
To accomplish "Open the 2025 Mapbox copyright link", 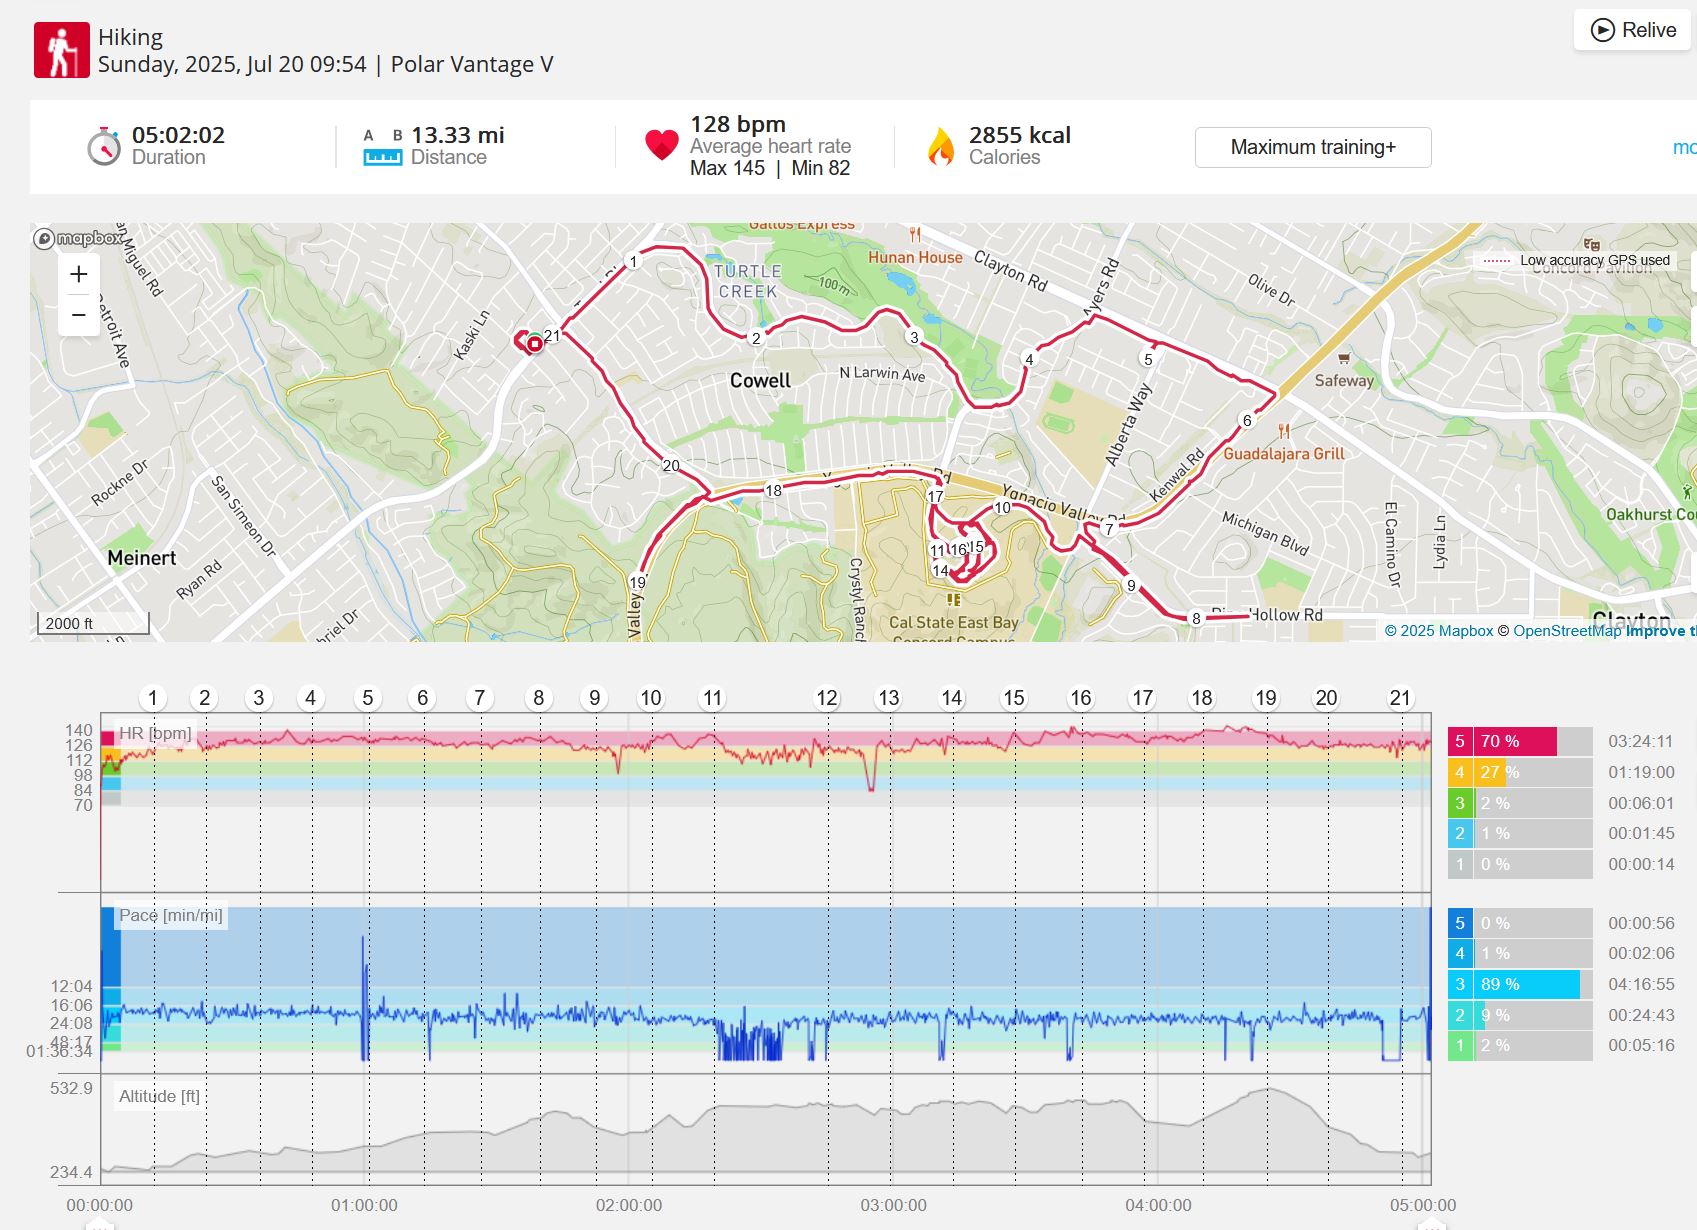I will point(1439,631).
